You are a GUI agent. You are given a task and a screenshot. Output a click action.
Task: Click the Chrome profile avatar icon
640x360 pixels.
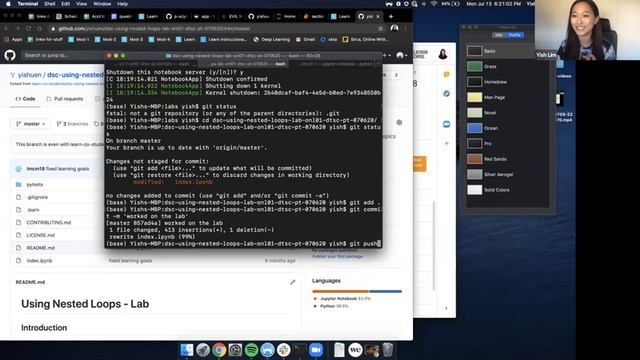pos(394,28)
